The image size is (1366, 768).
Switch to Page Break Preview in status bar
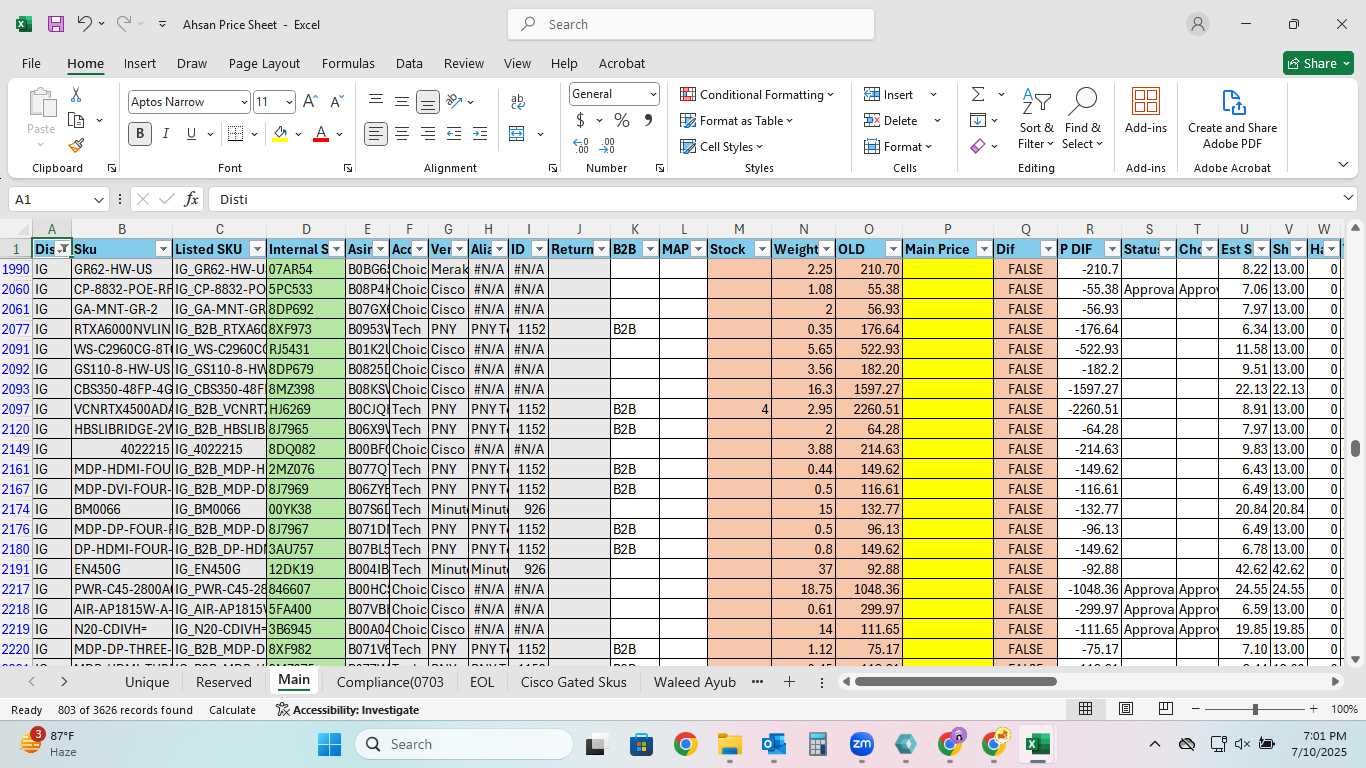click(1166, 709)
